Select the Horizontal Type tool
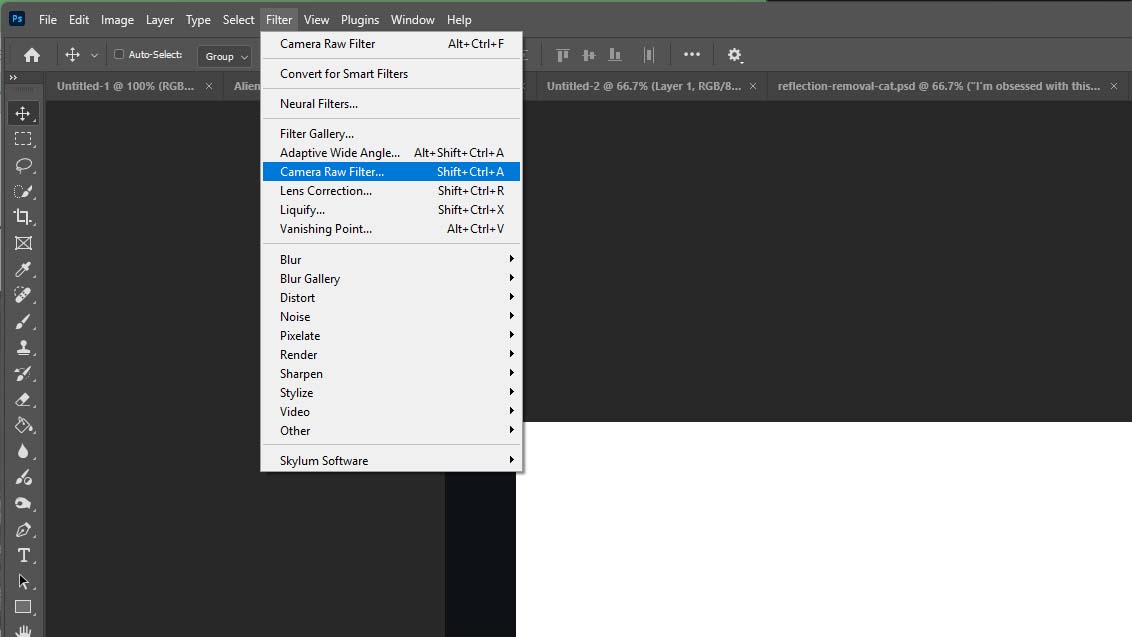Image resolution: width=1132 pixels, height=637 pixels. coord(23,555)
